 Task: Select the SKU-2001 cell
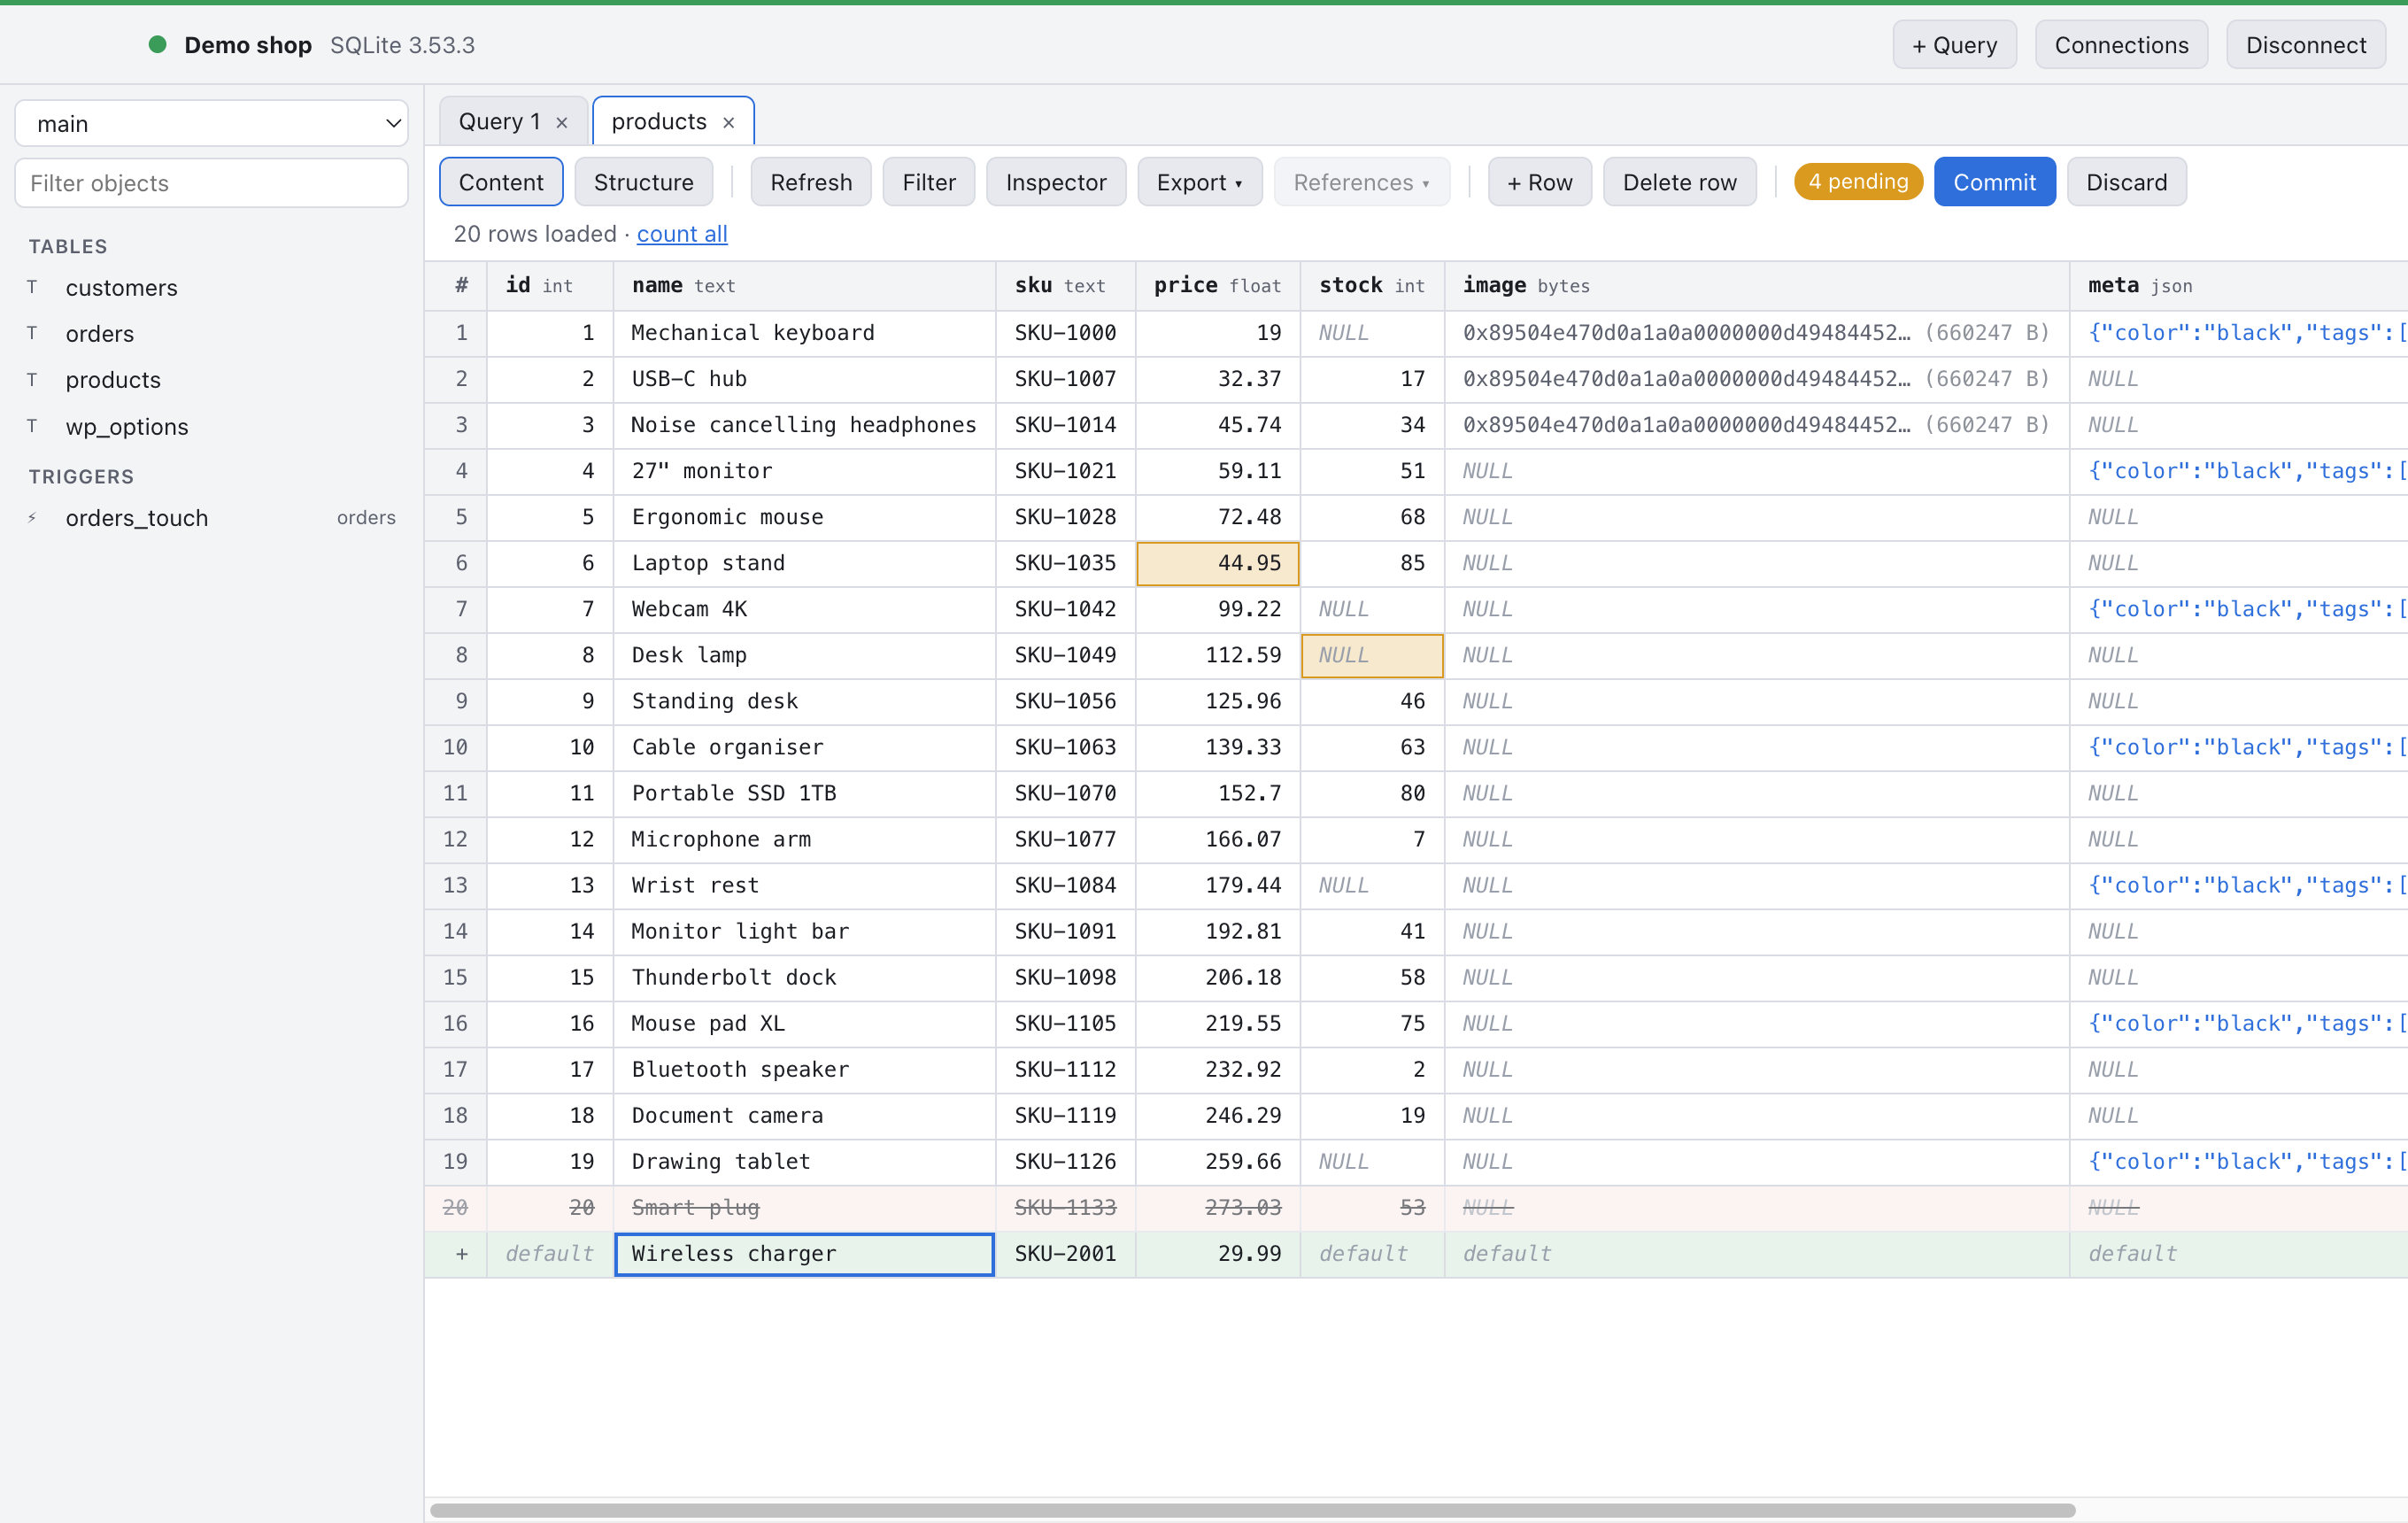click(x=1065, y=1254)
